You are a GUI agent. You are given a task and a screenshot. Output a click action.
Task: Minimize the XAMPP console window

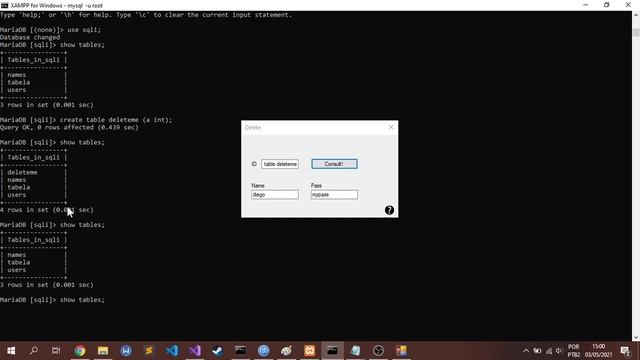tap(586, 5)
